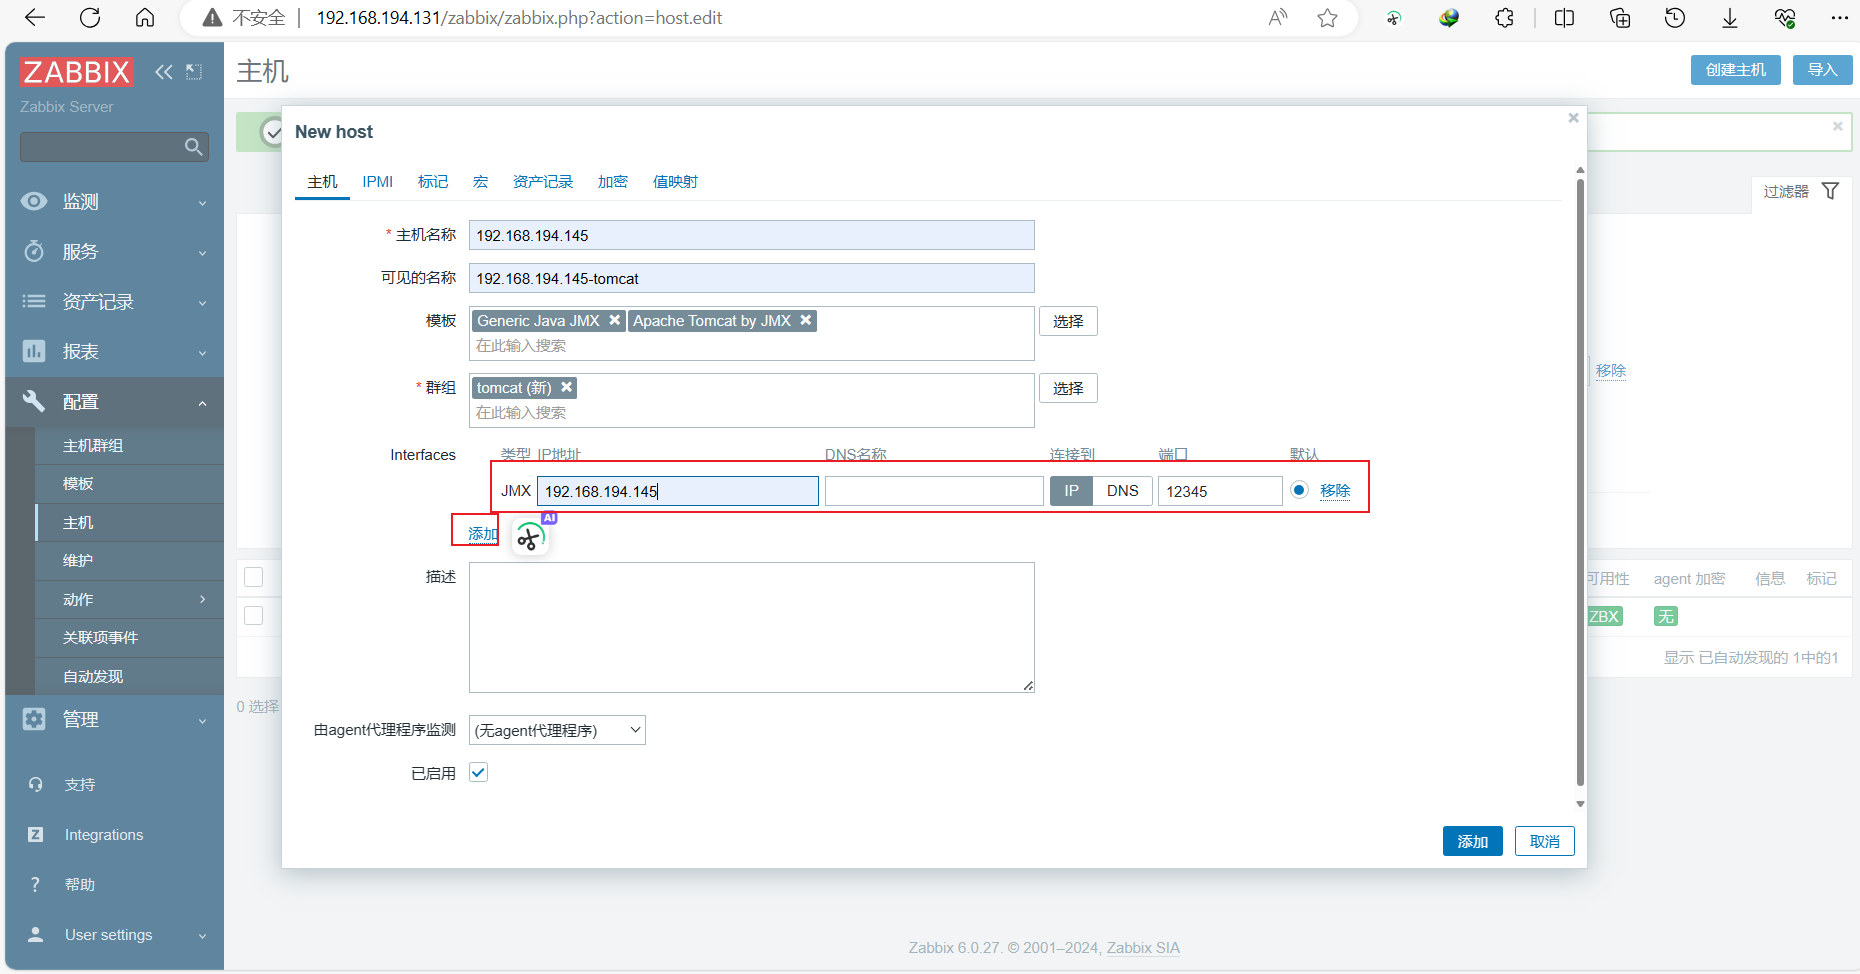This screenshot has width=1860, height=974.
Task: Click the browser favorites star icon
Action: click(1327, 18)
